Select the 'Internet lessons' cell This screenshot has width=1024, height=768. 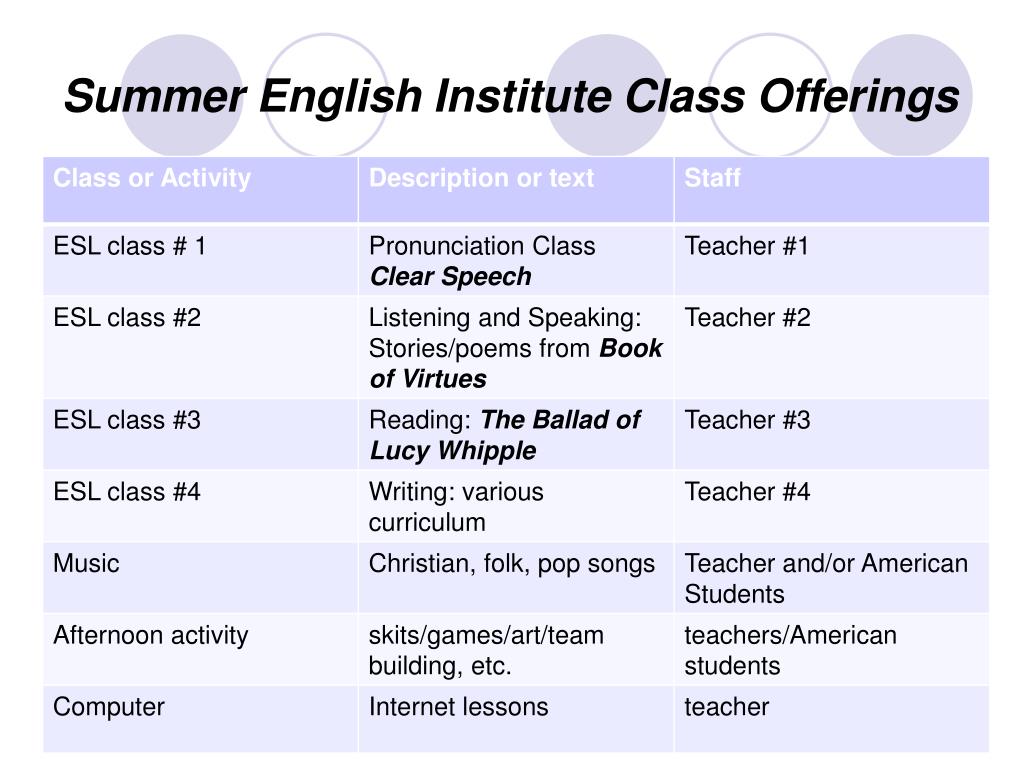[x=516, y=719]
